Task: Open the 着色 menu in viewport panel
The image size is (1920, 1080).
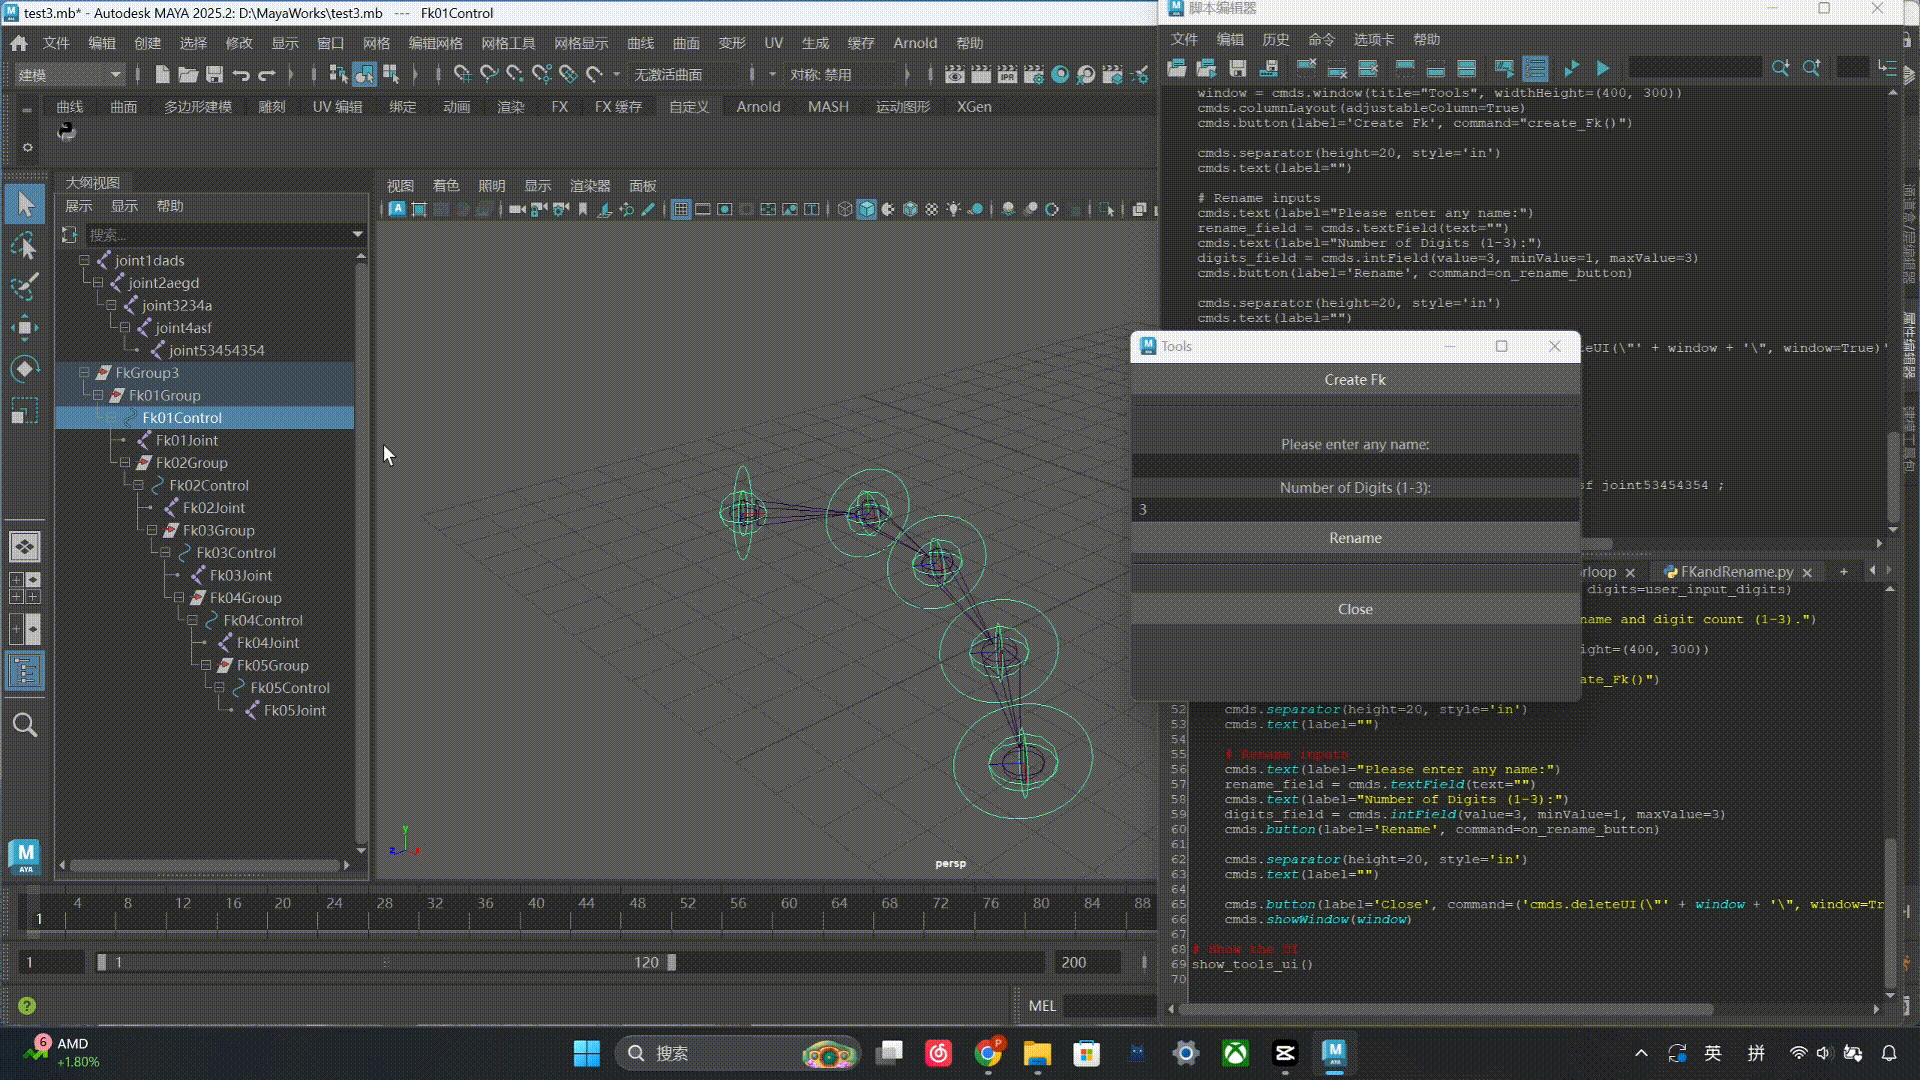Action: tap(446, 185)
